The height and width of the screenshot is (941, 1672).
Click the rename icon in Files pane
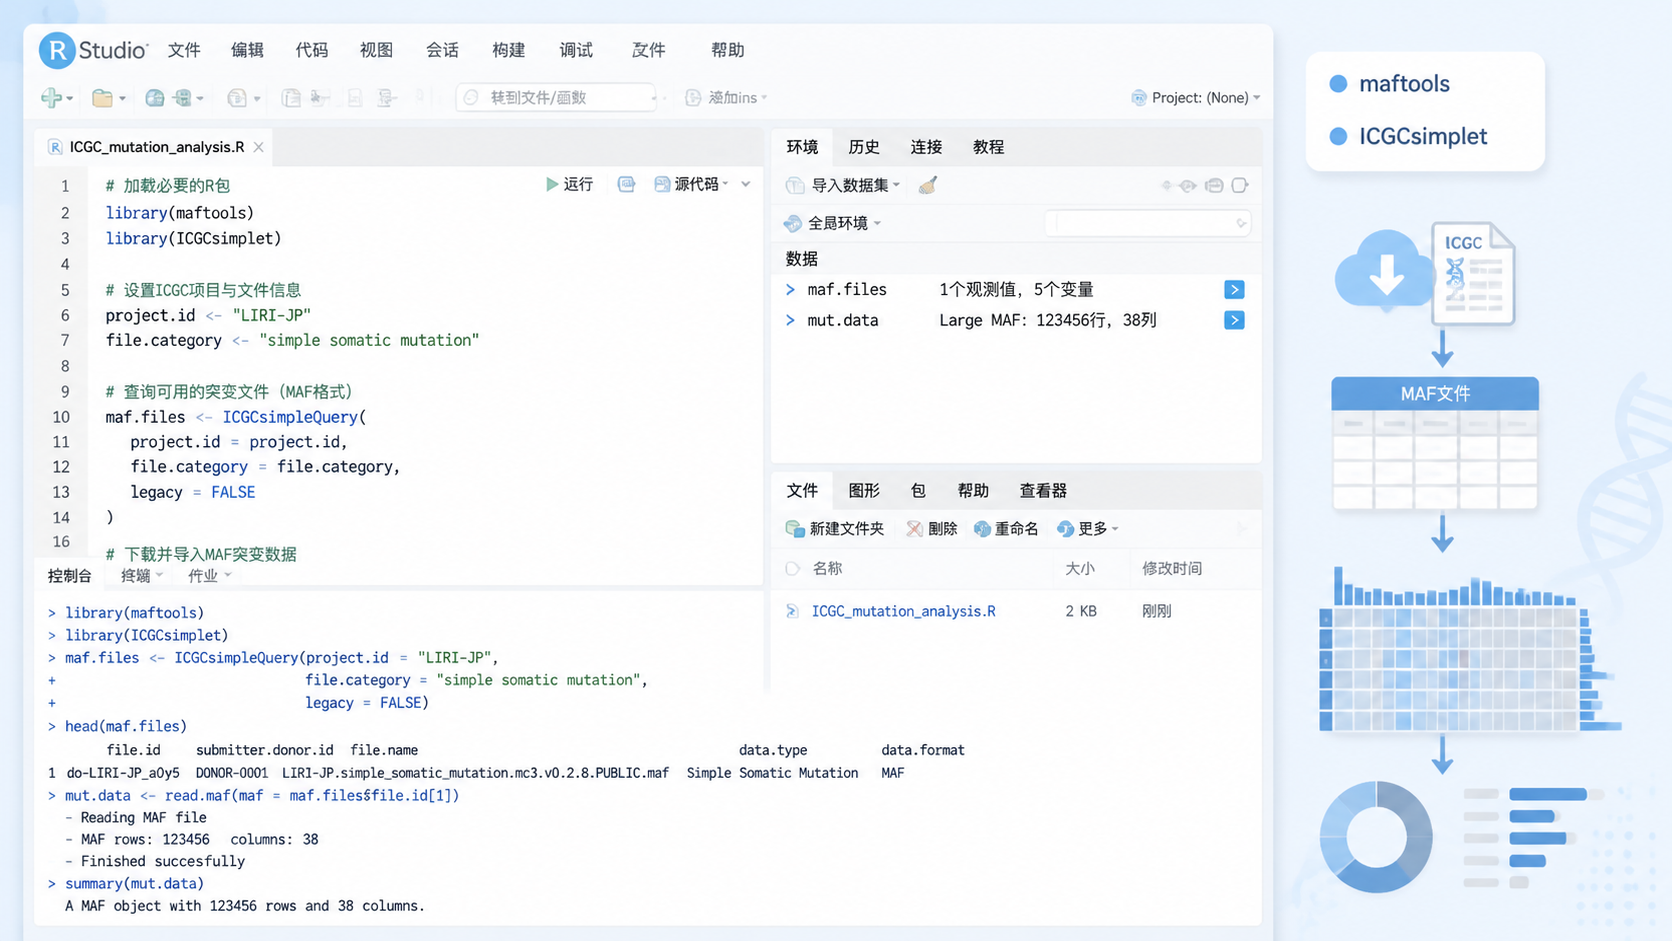(982, 529)
